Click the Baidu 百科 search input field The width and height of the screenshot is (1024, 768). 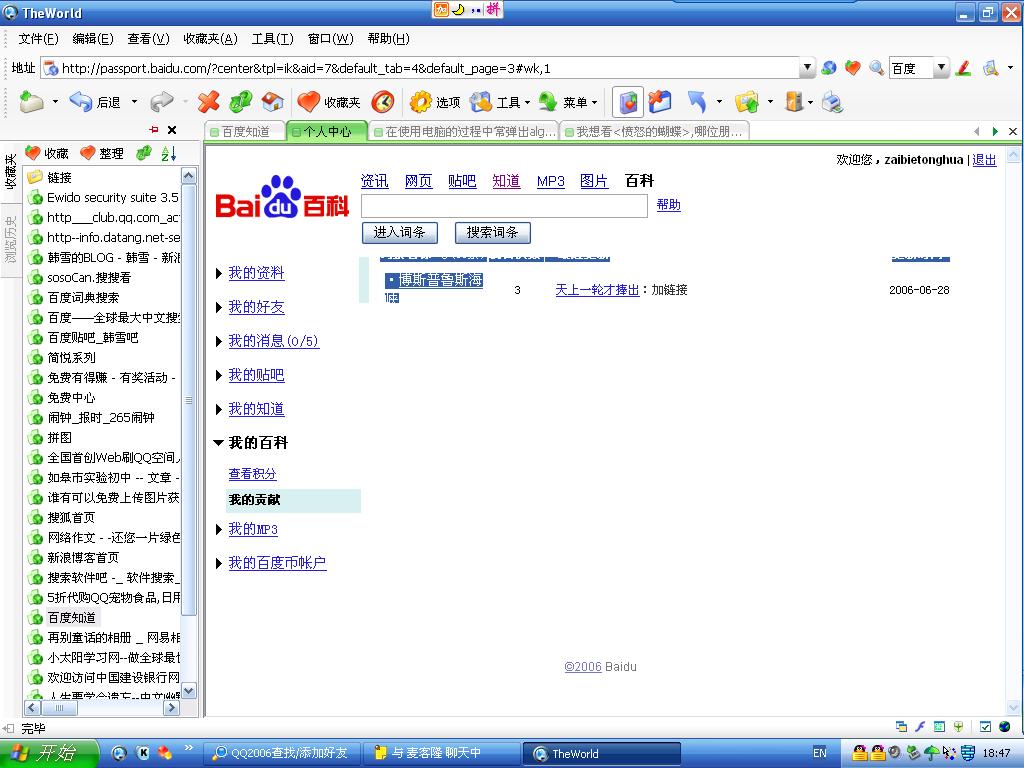[504, 206]
